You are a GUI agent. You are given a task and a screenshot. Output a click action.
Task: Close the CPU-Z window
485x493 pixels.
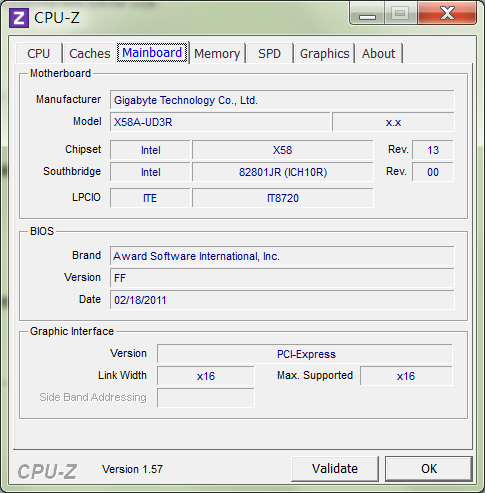click(x=447, y=13)
